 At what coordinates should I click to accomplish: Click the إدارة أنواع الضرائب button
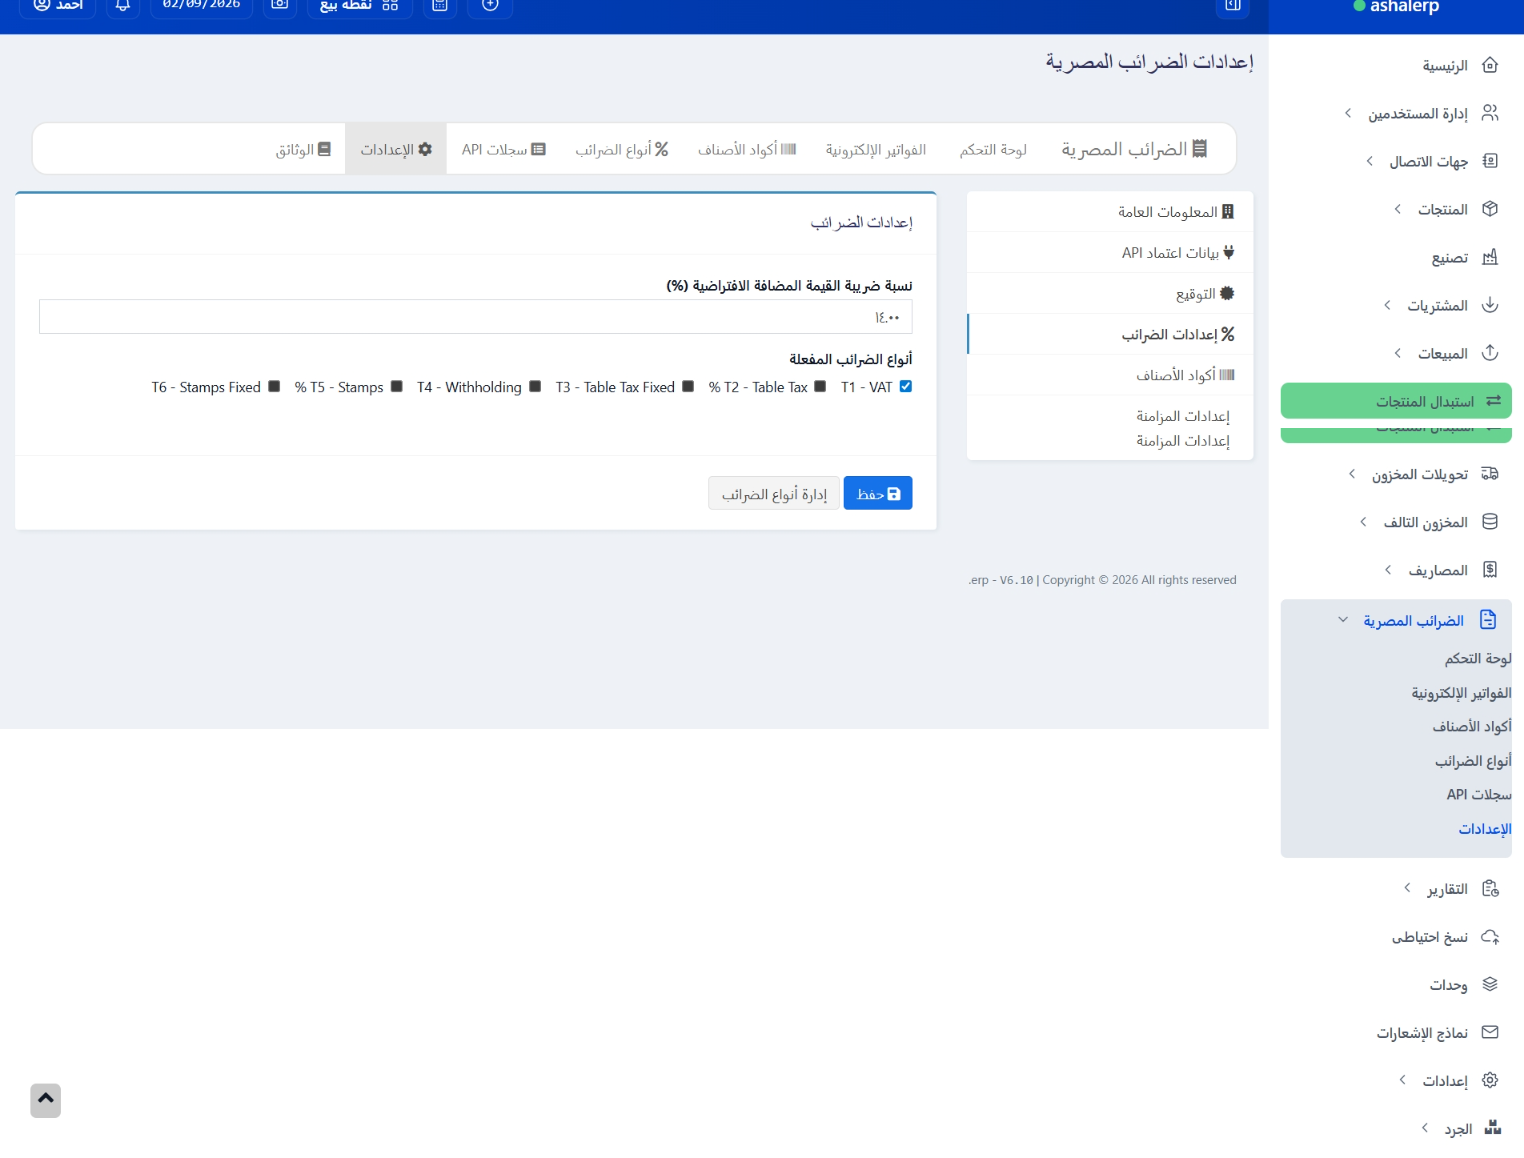click(x=774, y=494)
